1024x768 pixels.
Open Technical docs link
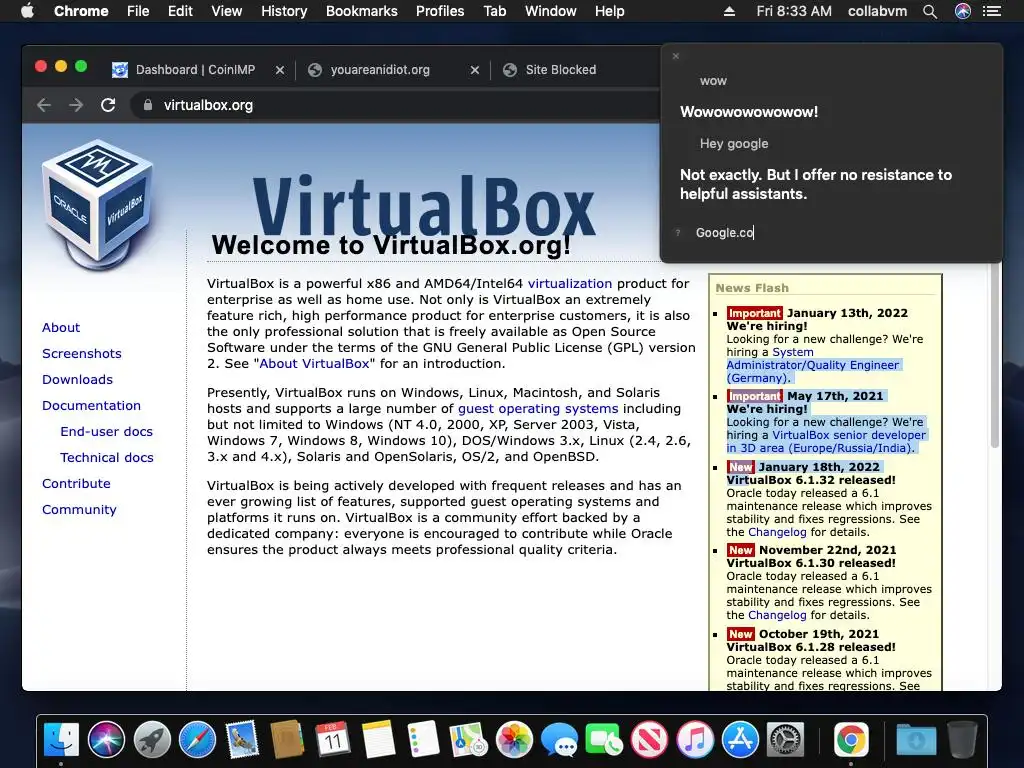pos(107,458)
